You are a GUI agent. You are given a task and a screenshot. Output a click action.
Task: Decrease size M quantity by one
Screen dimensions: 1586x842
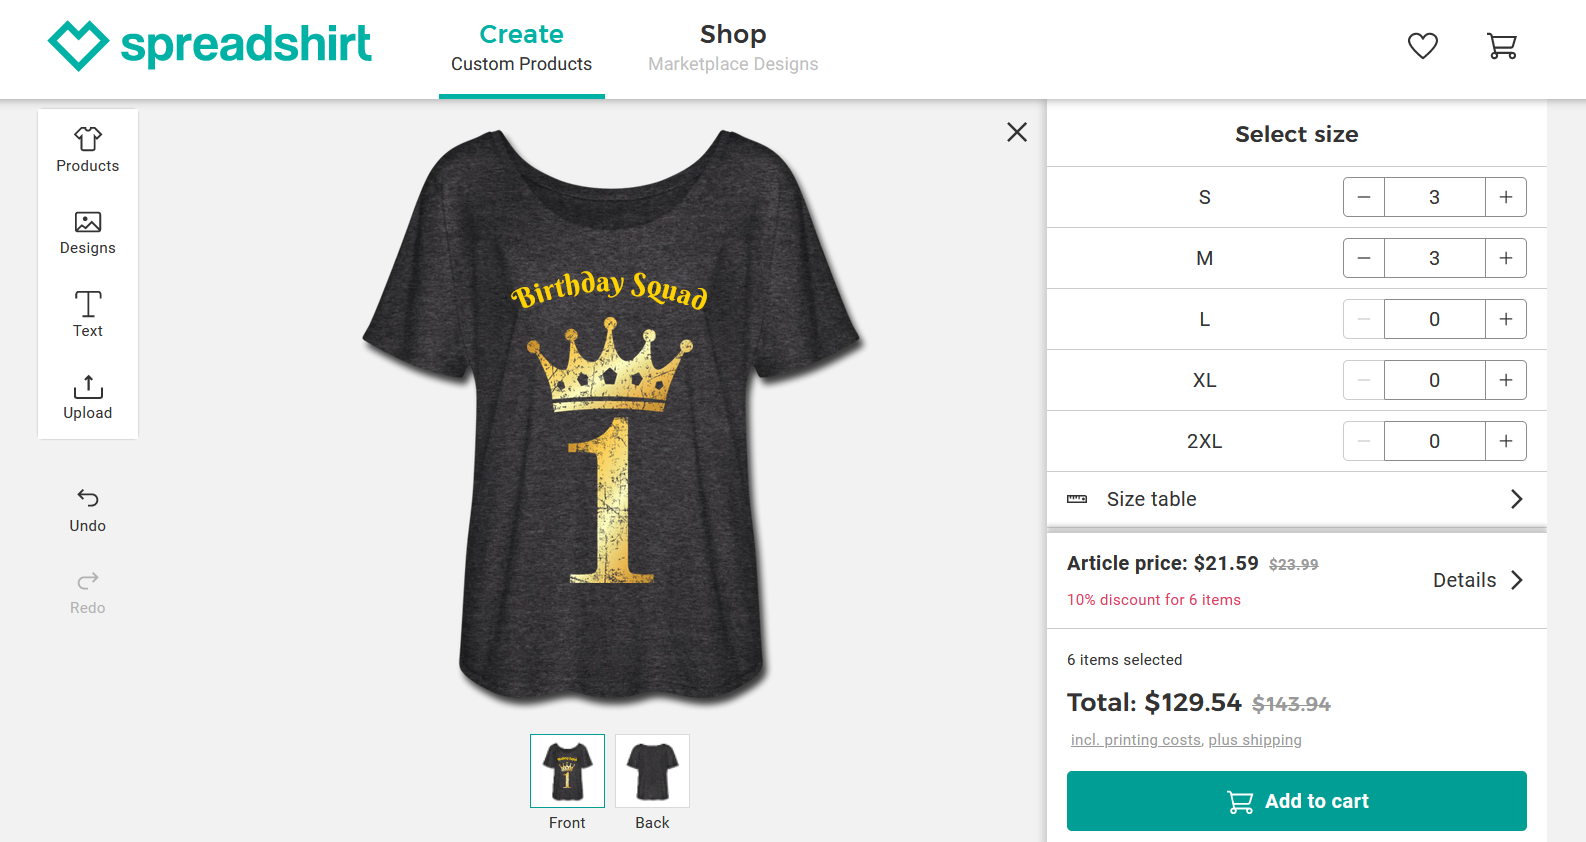(1364, 258)
